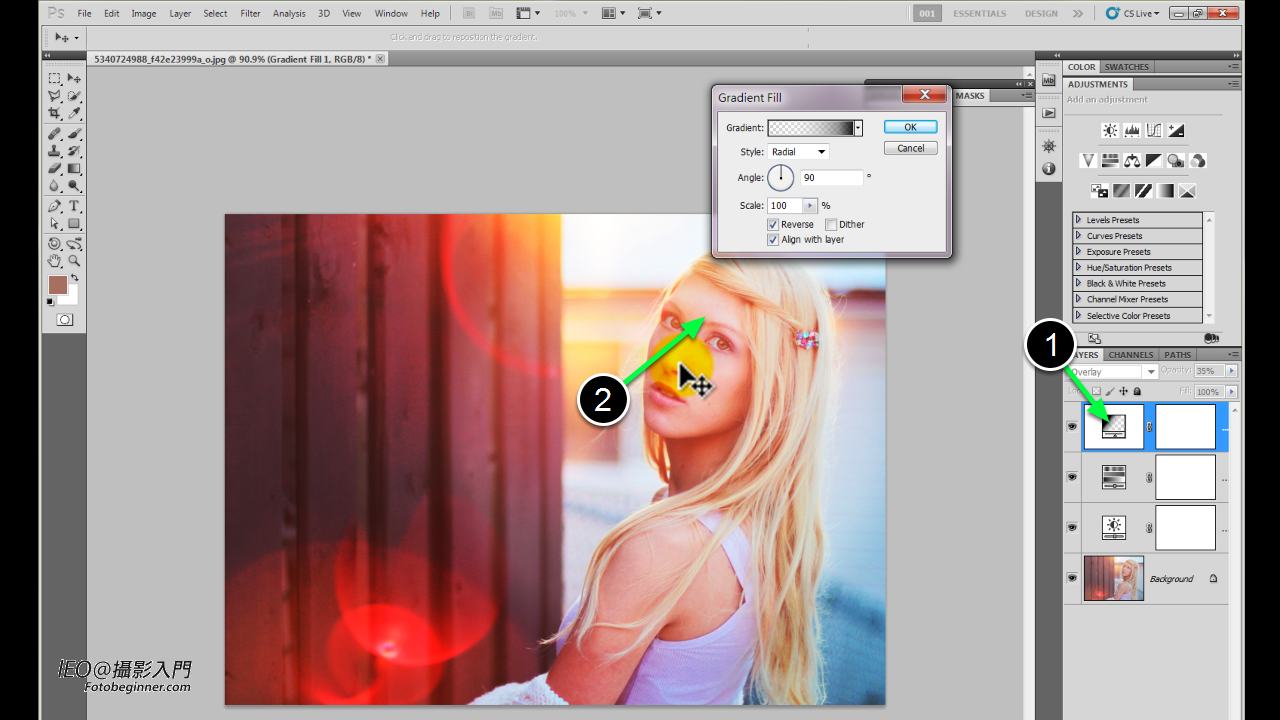Select the 3D Orbit camera tool

tap(74, 243)
